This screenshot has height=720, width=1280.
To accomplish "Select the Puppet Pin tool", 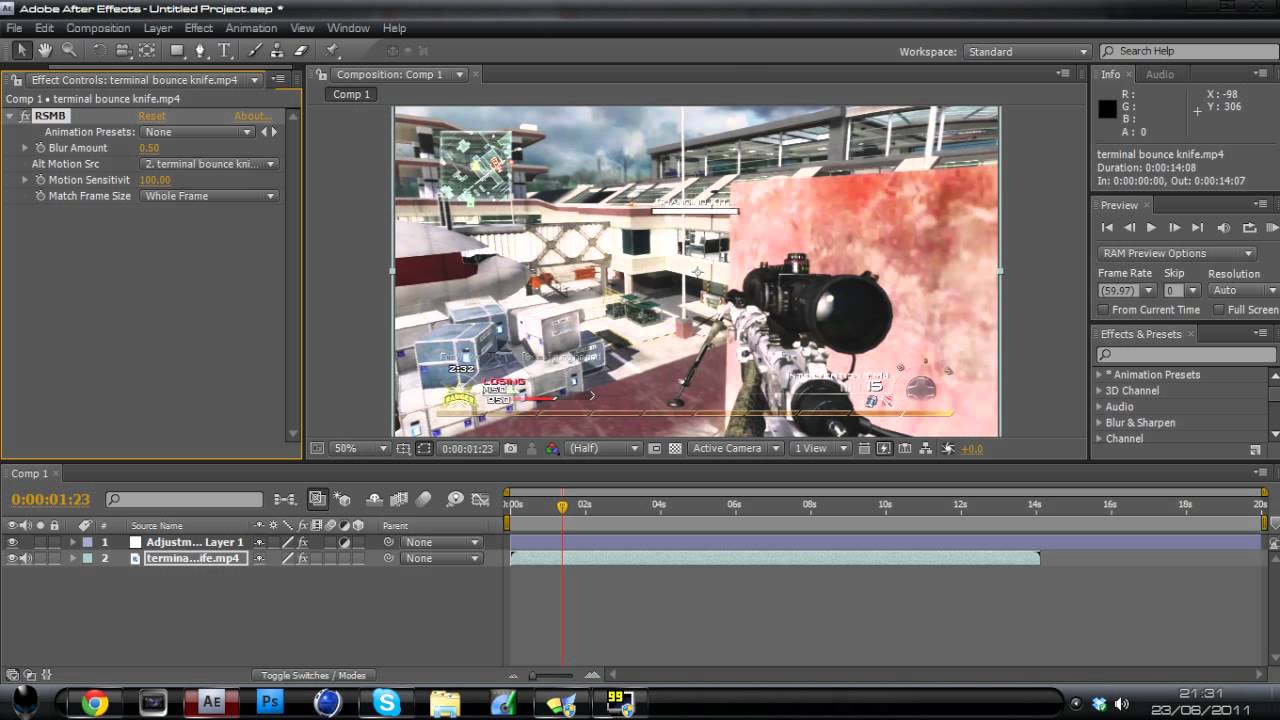I will tap(332, 50).
